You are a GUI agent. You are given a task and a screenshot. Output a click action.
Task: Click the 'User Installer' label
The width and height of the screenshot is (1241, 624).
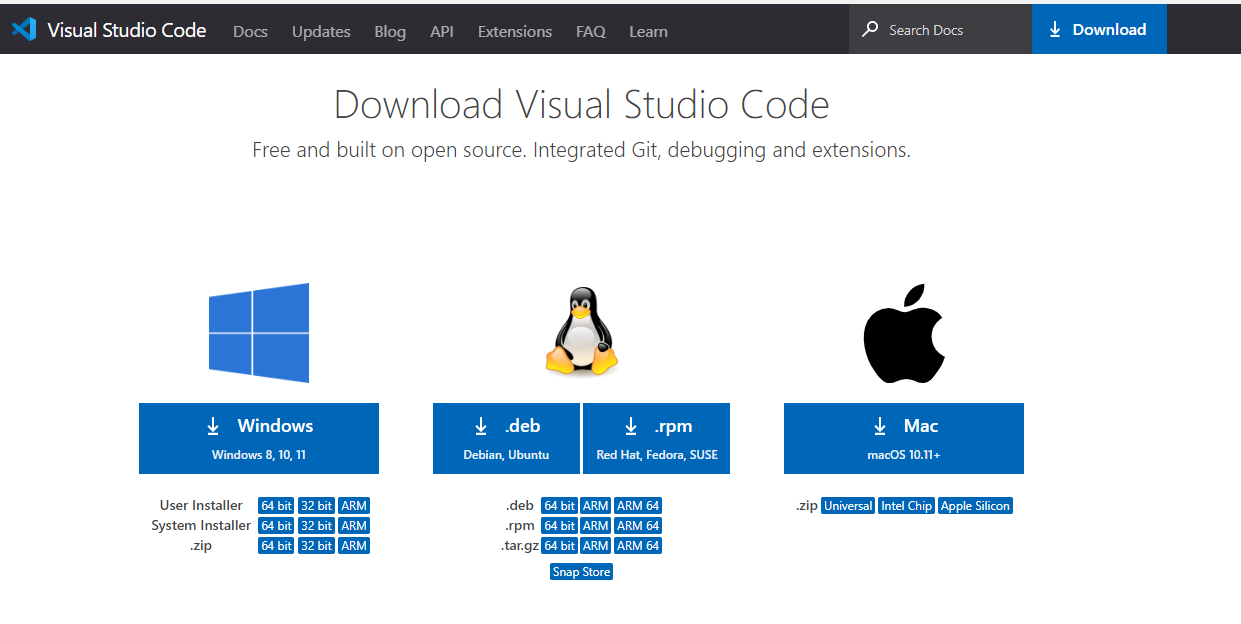pos(201,506)
